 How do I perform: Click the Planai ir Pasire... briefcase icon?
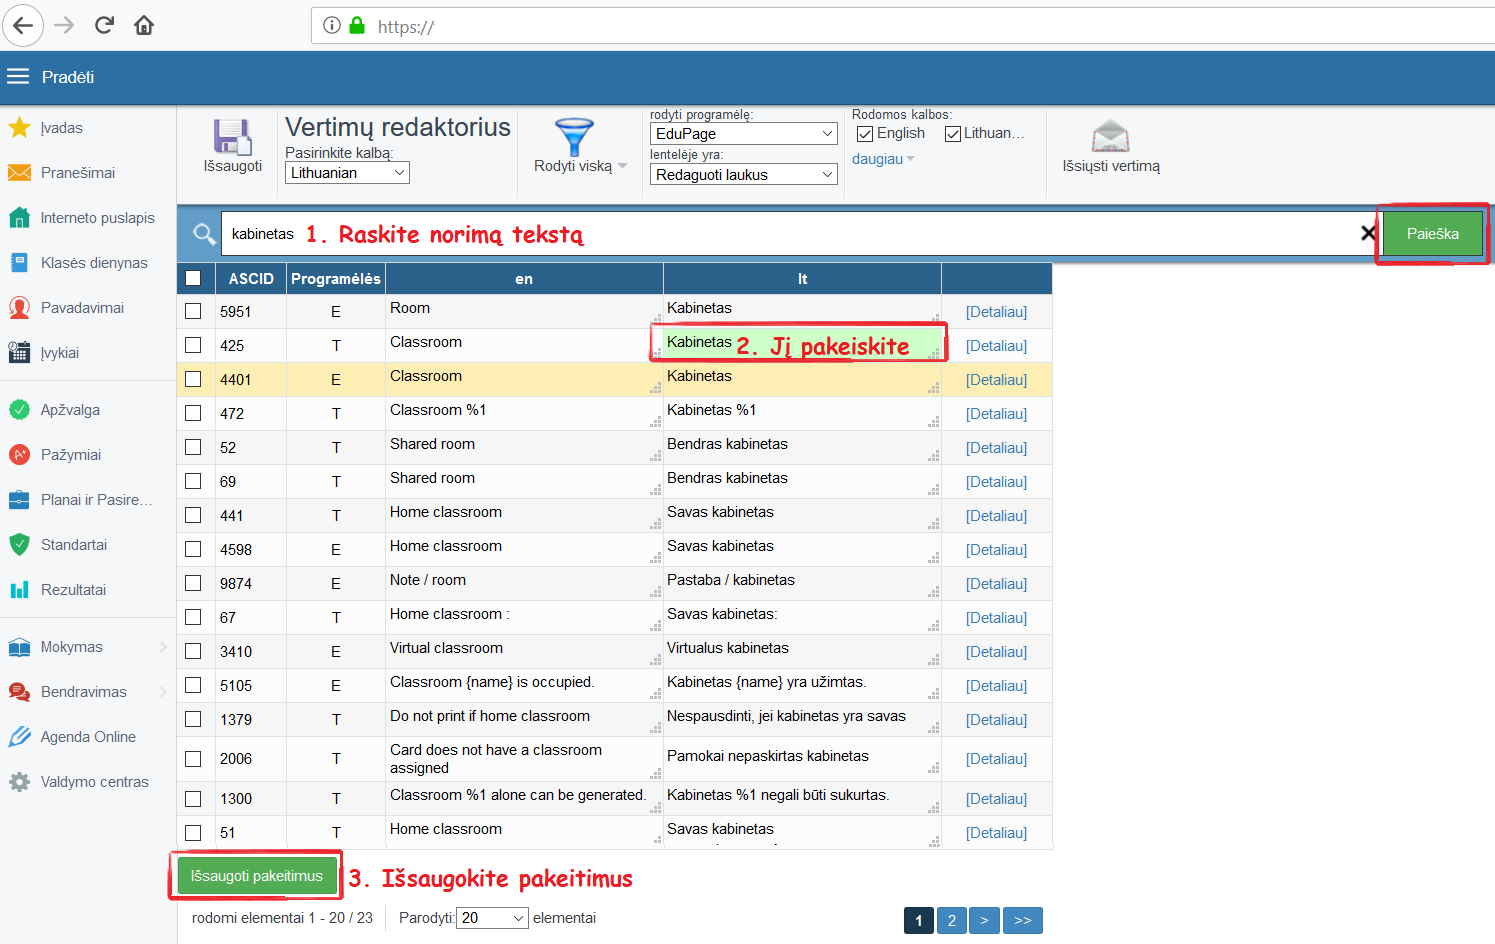pos(19,500)
